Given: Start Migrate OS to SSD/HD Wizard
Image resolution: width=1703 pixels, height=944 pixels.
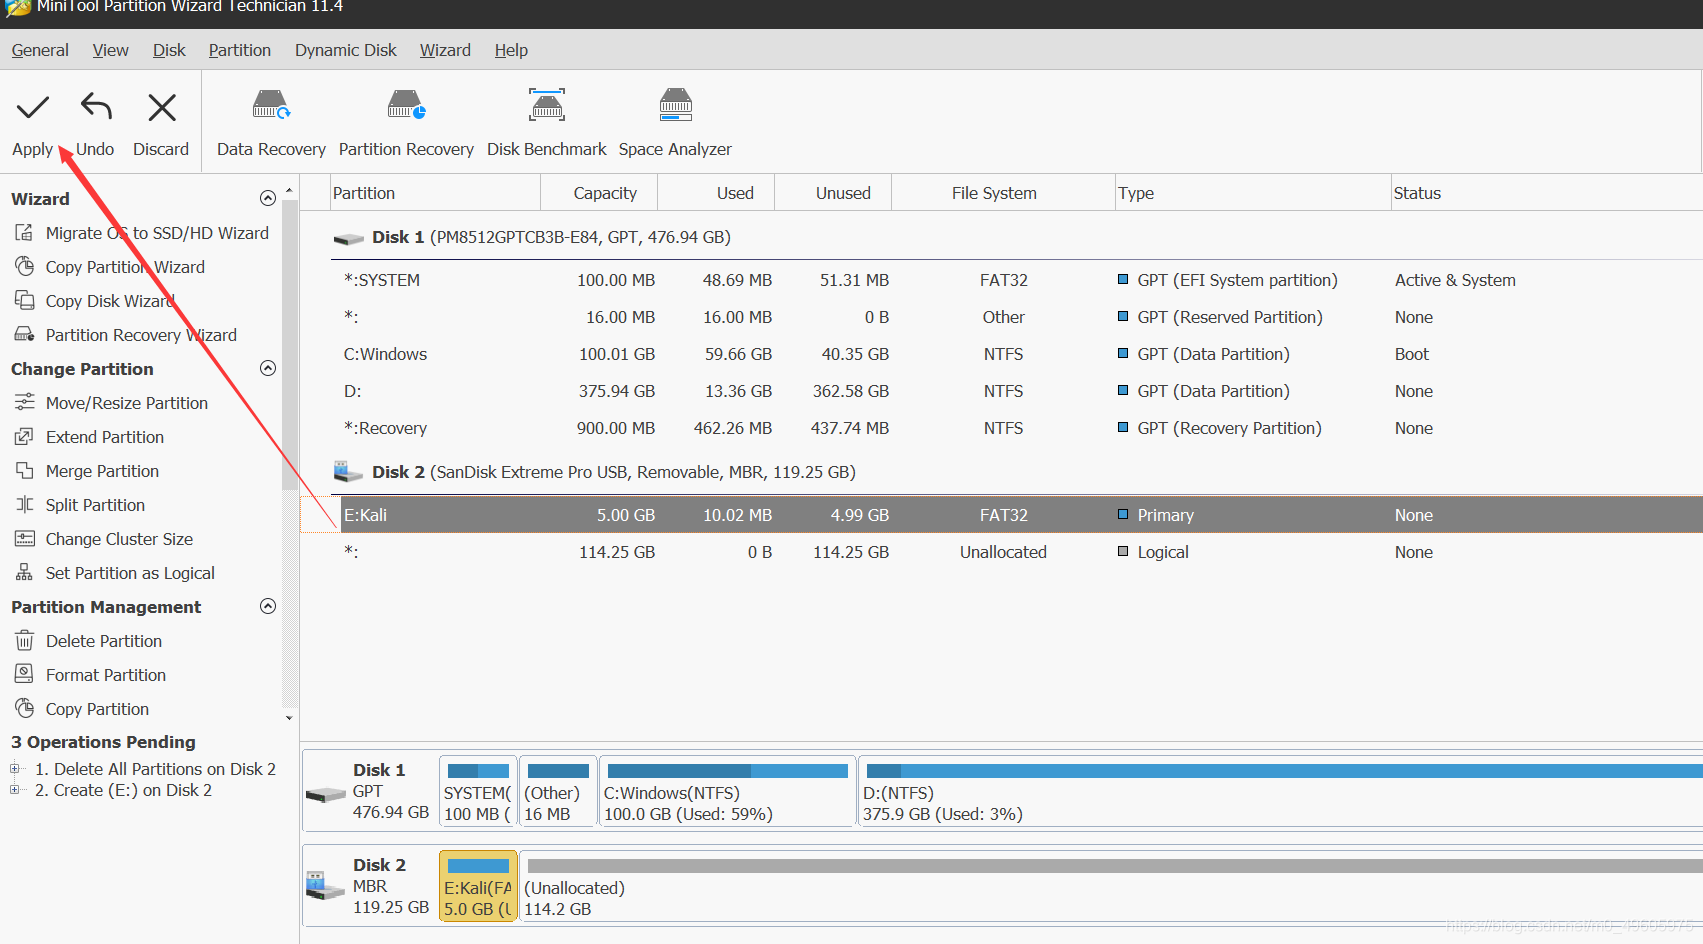Looking at the screenshot, I should [157, 233].
